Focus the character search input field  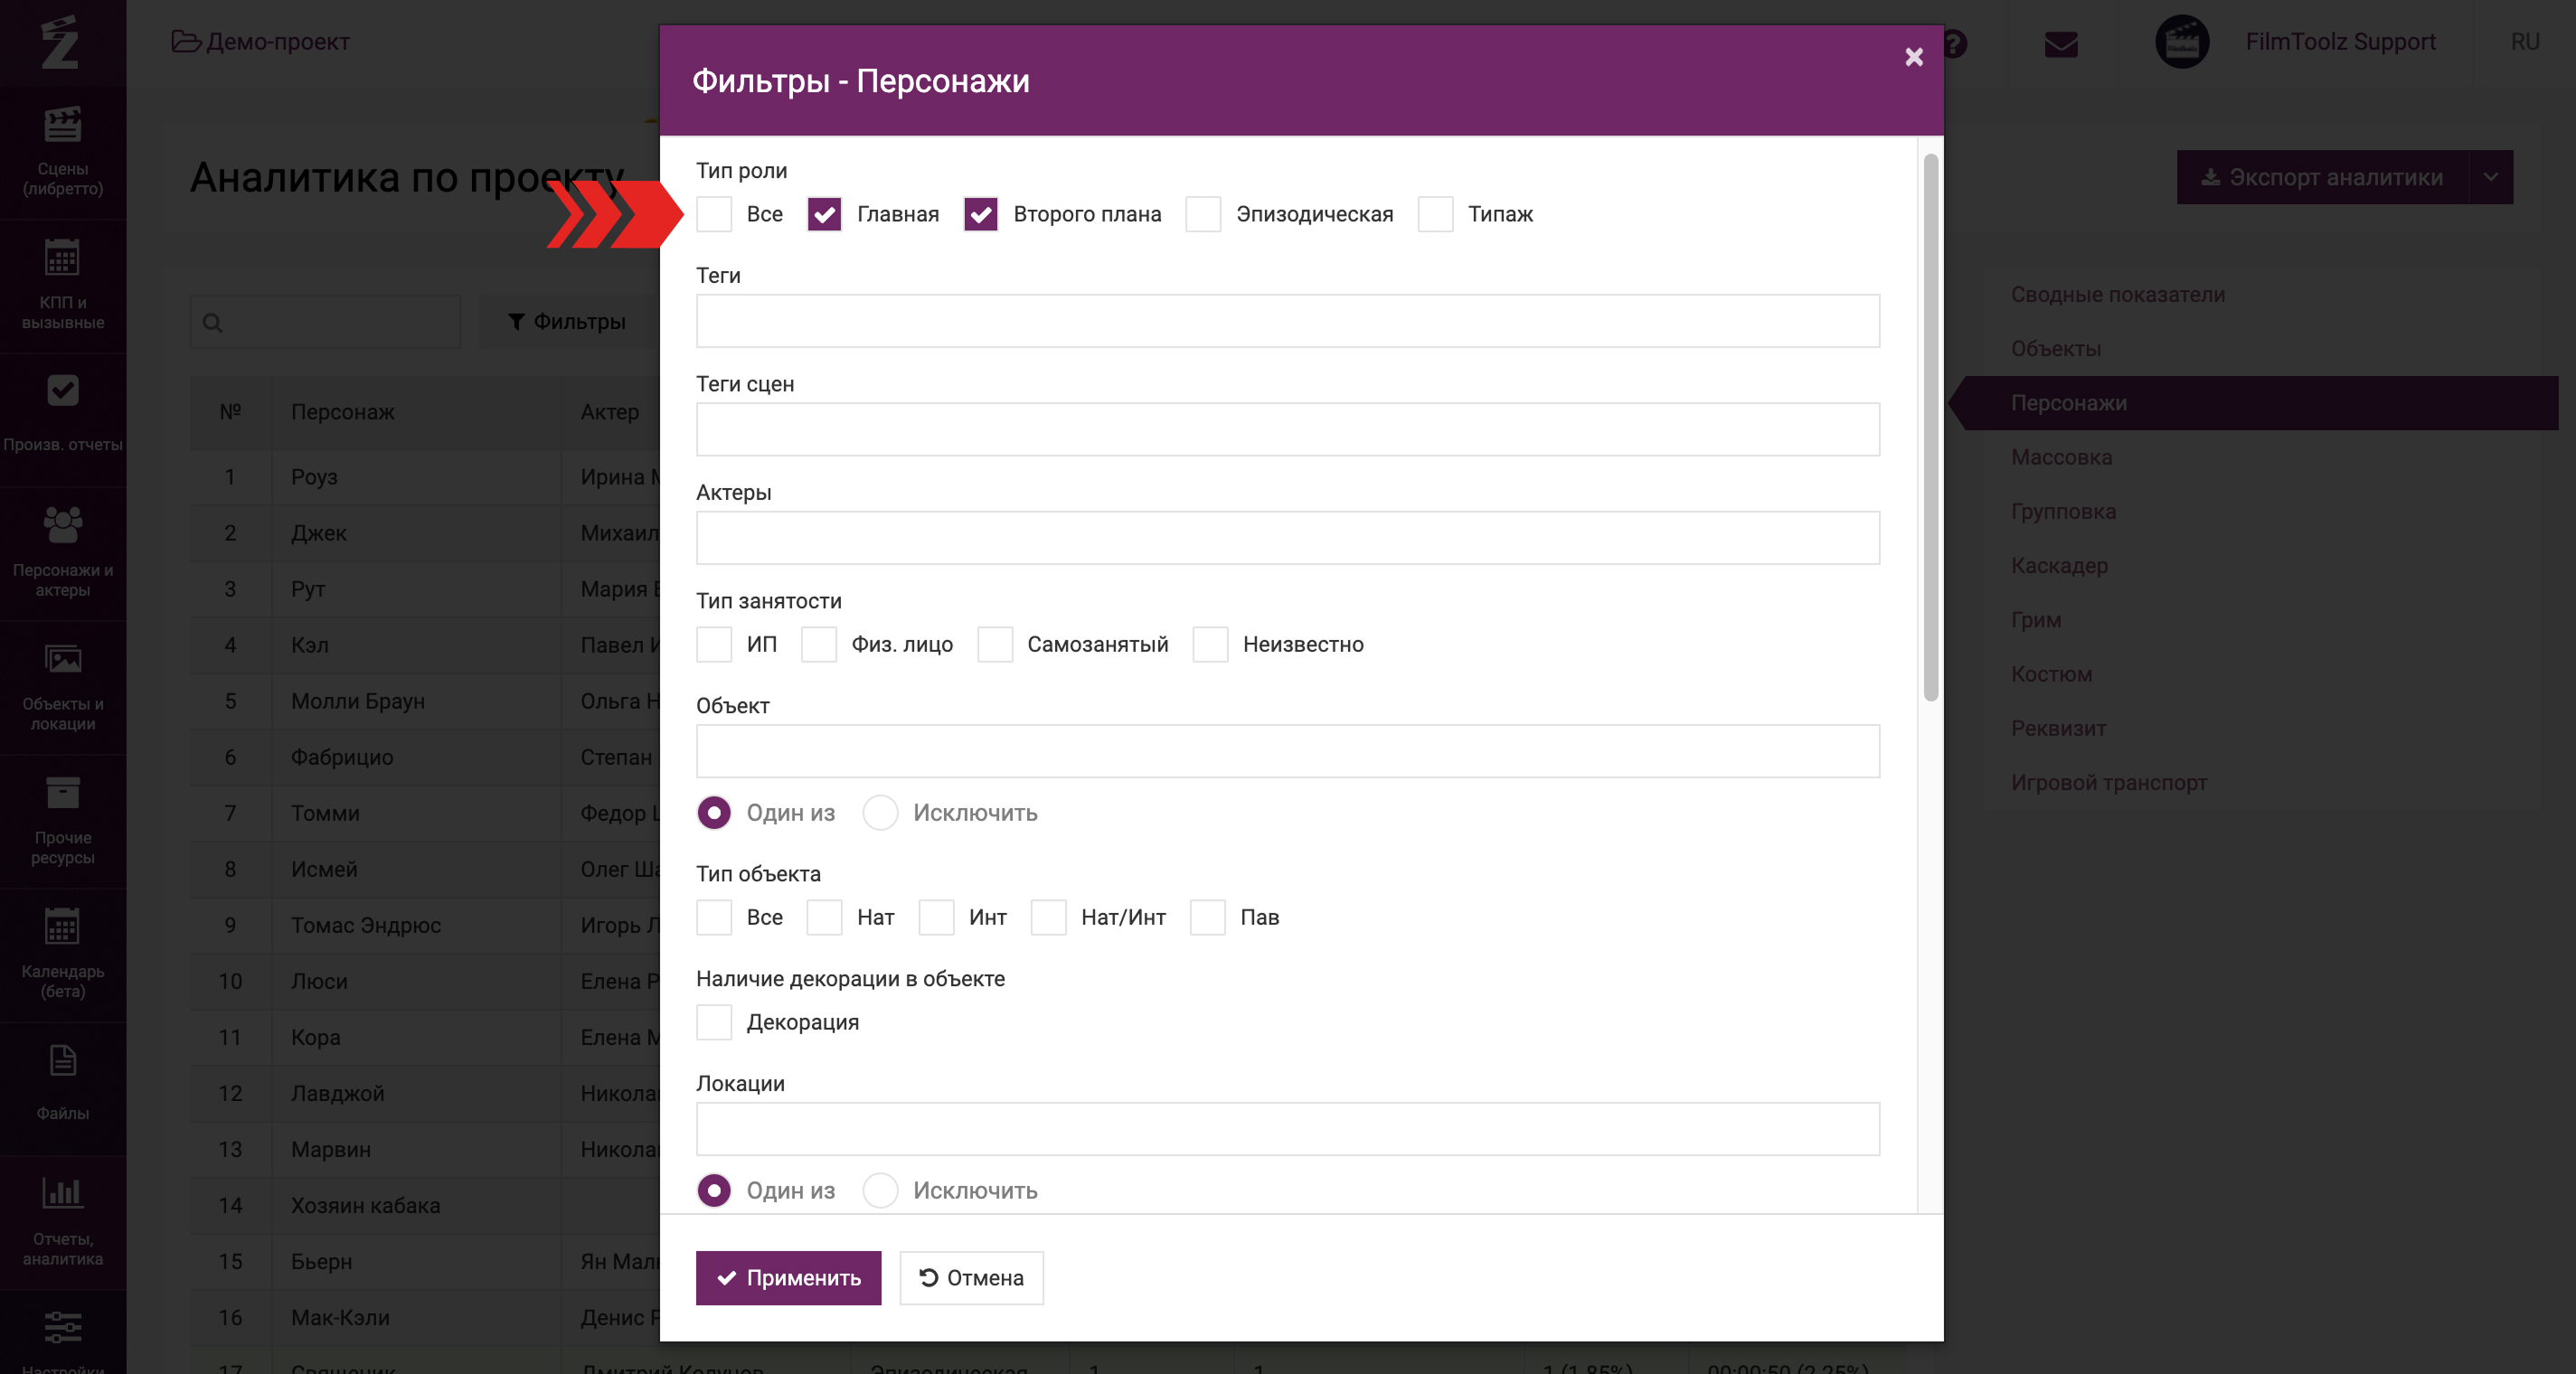pyautogui.click(x=326, y=322)
